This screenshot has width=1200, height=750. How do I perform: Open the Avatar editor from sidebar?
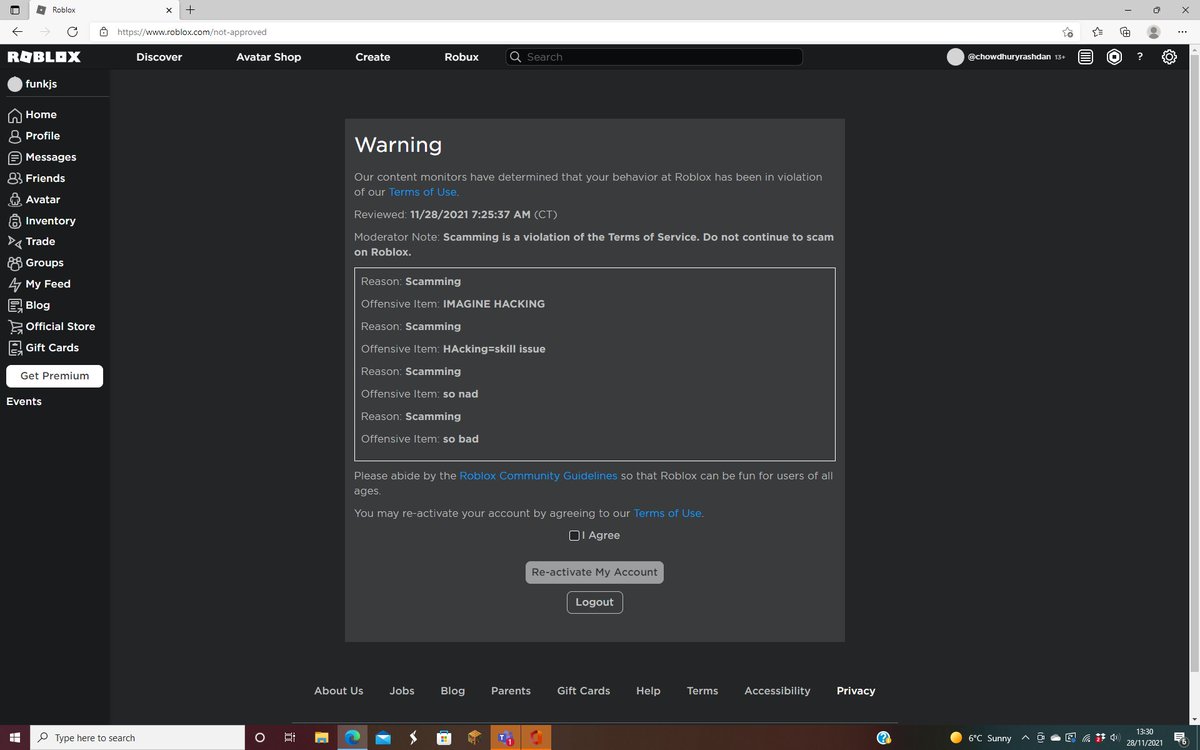click(x=34, y=199)
